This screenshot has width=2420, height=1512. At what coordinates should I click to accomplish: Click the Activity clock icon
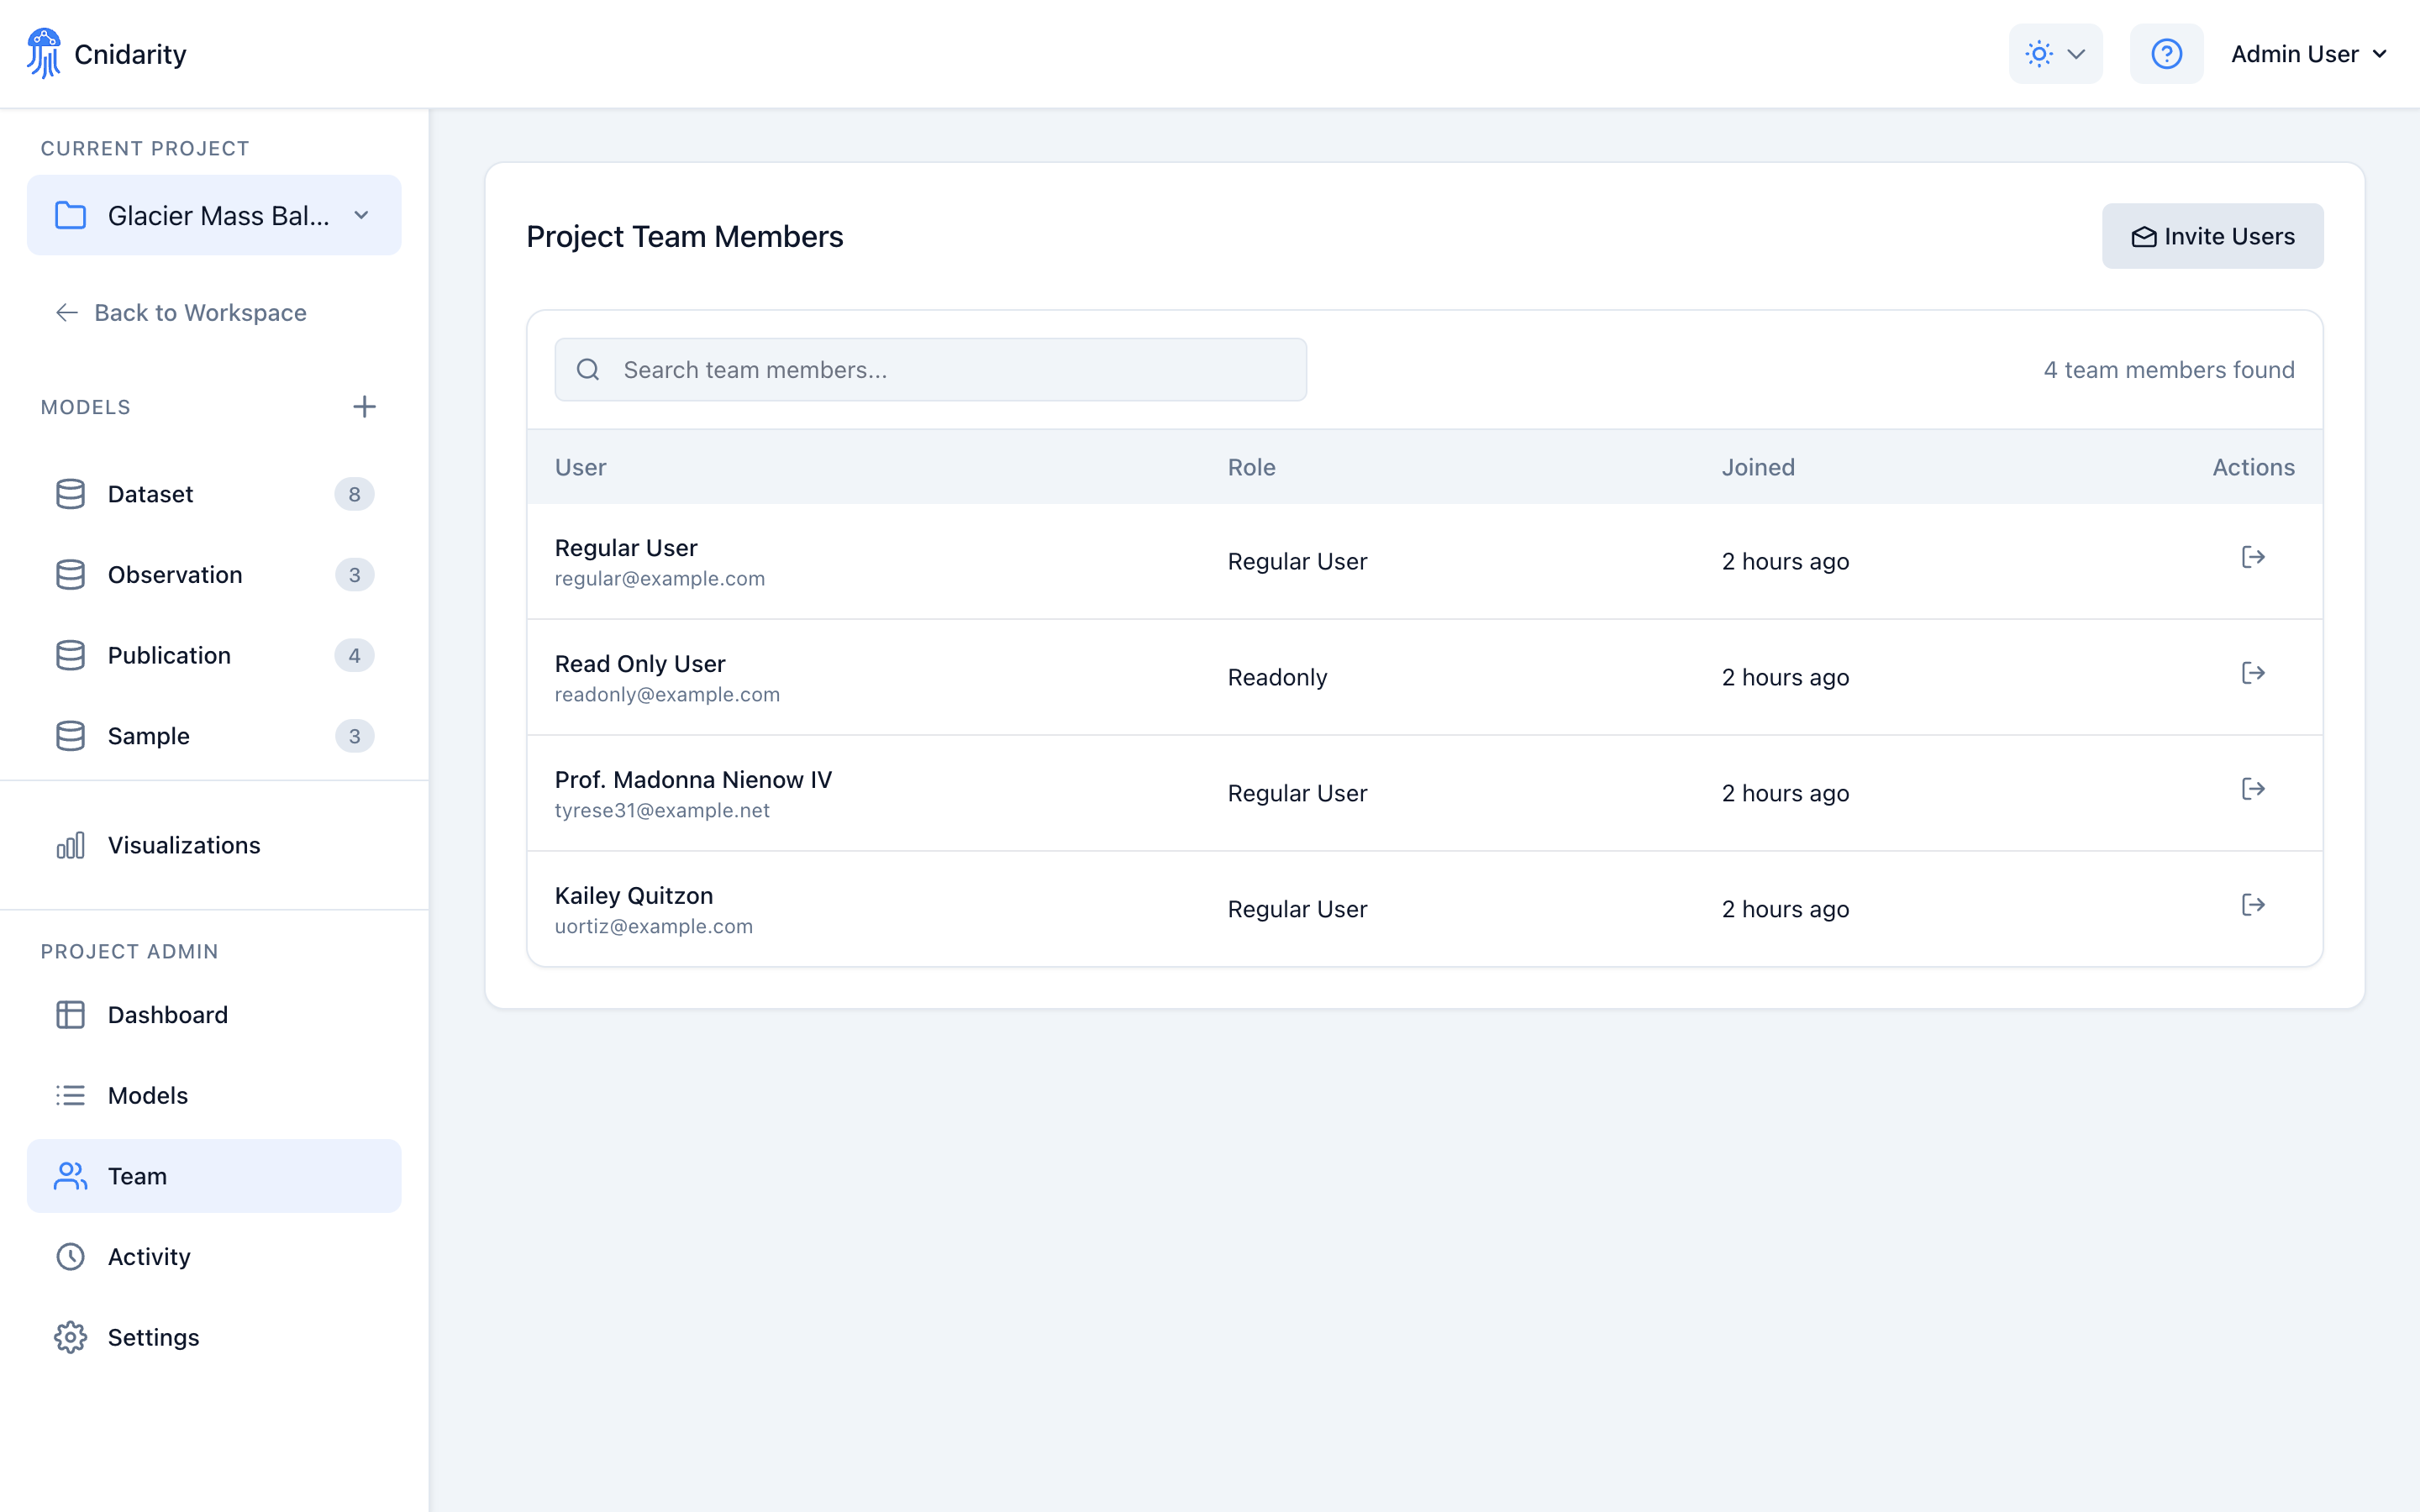pyautogui.click(x=70, y=1256)
